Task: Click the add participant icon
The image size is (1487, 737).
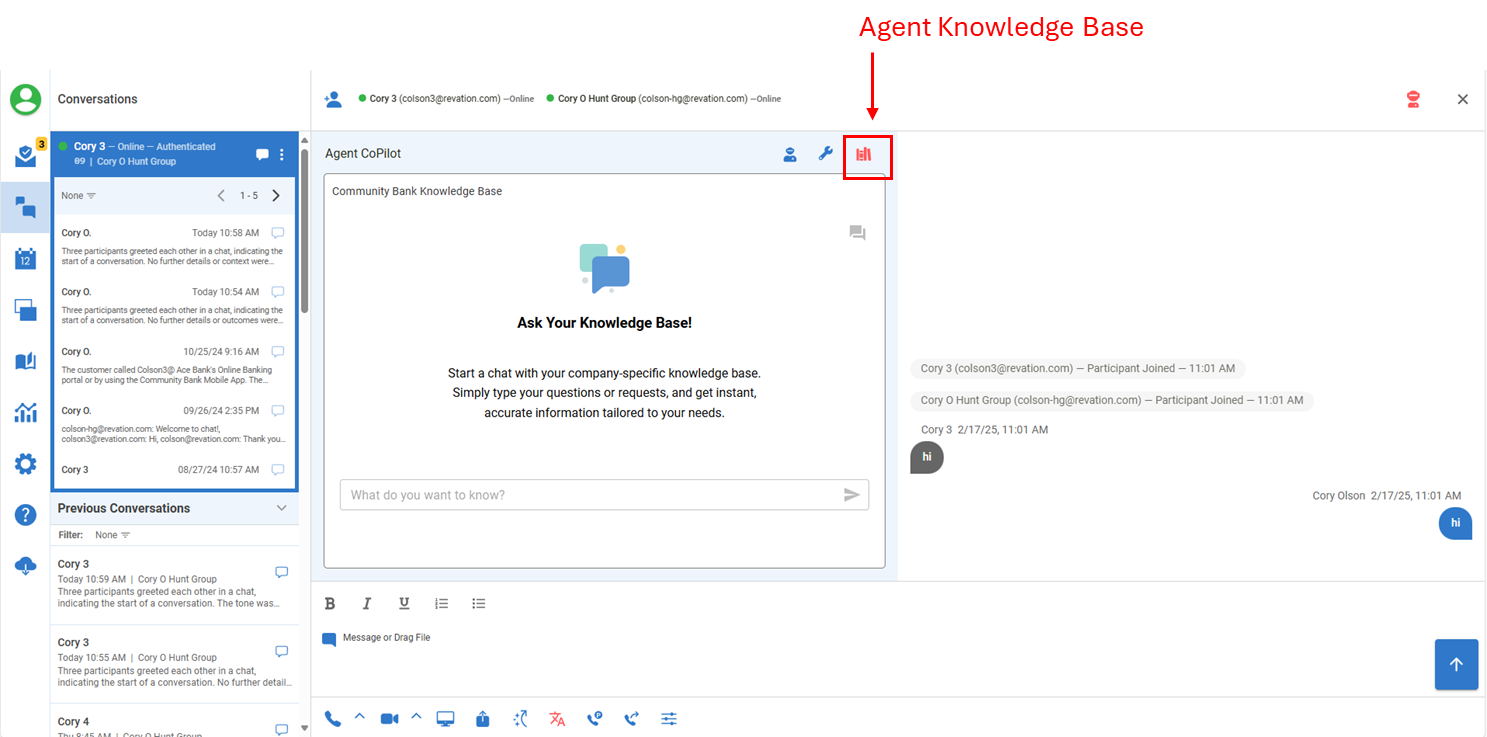Action: [x=333, y=99]
